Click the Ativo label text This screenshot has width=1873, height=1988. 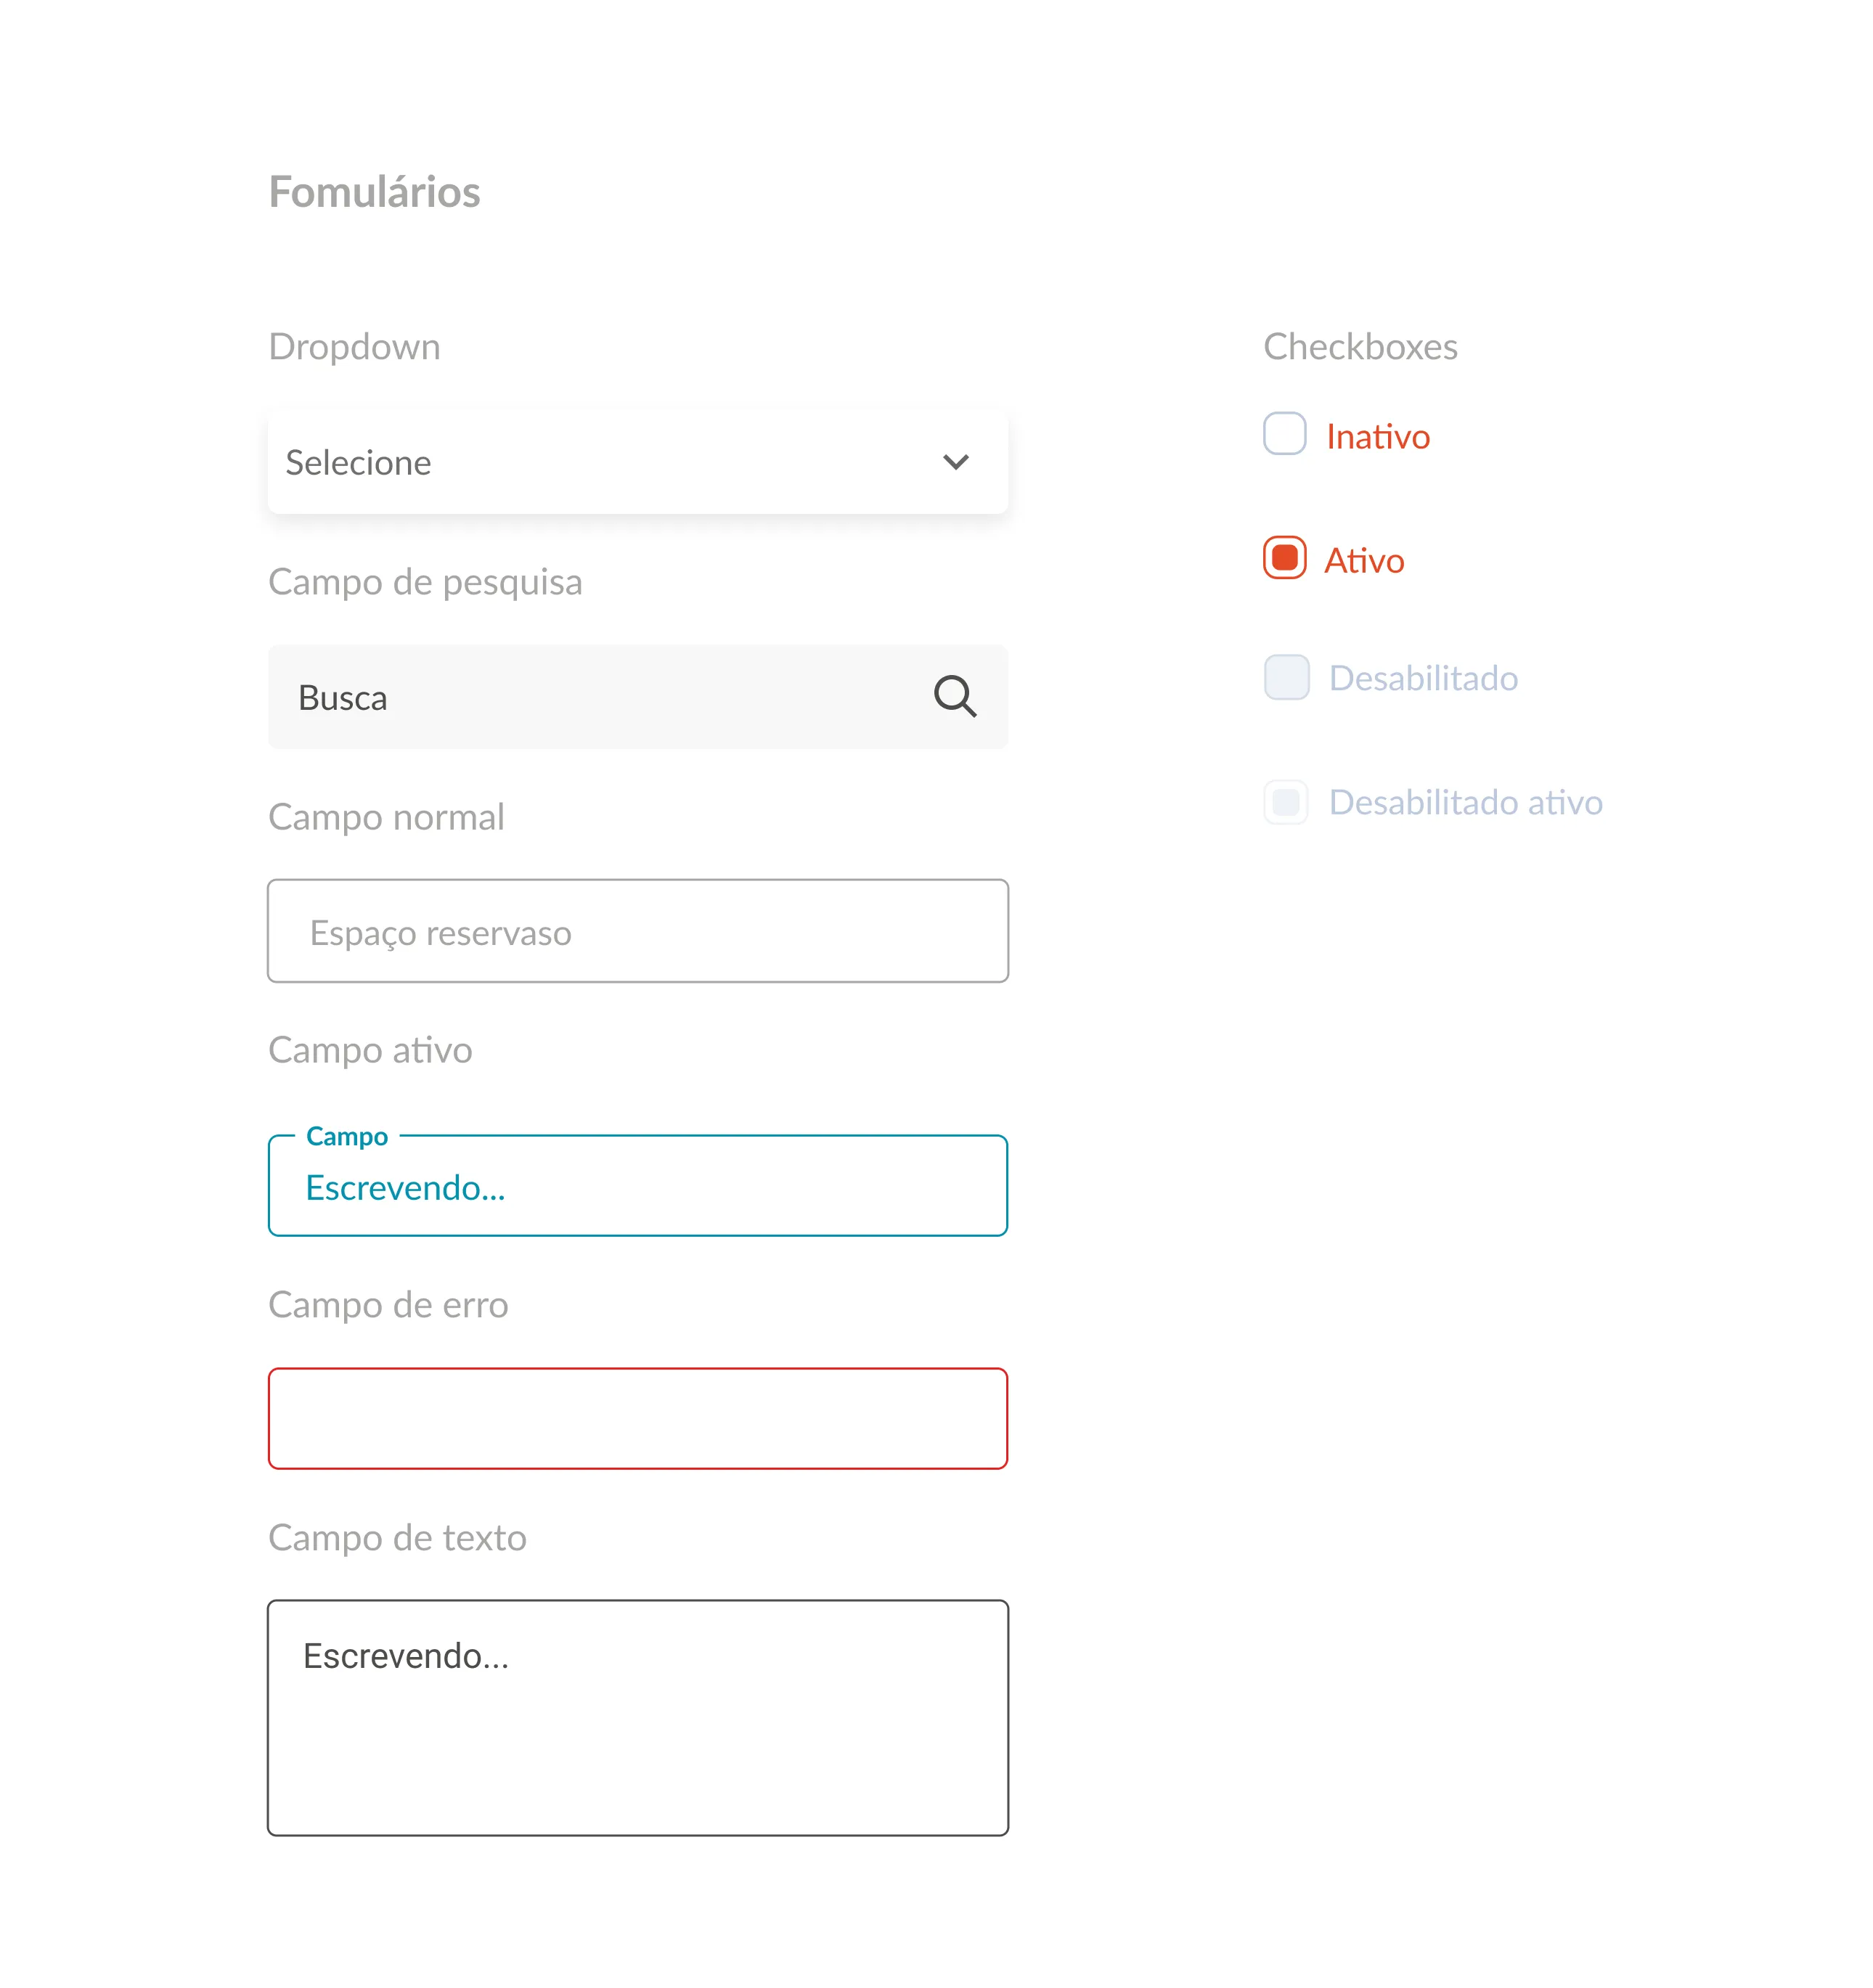[1364, 561]
